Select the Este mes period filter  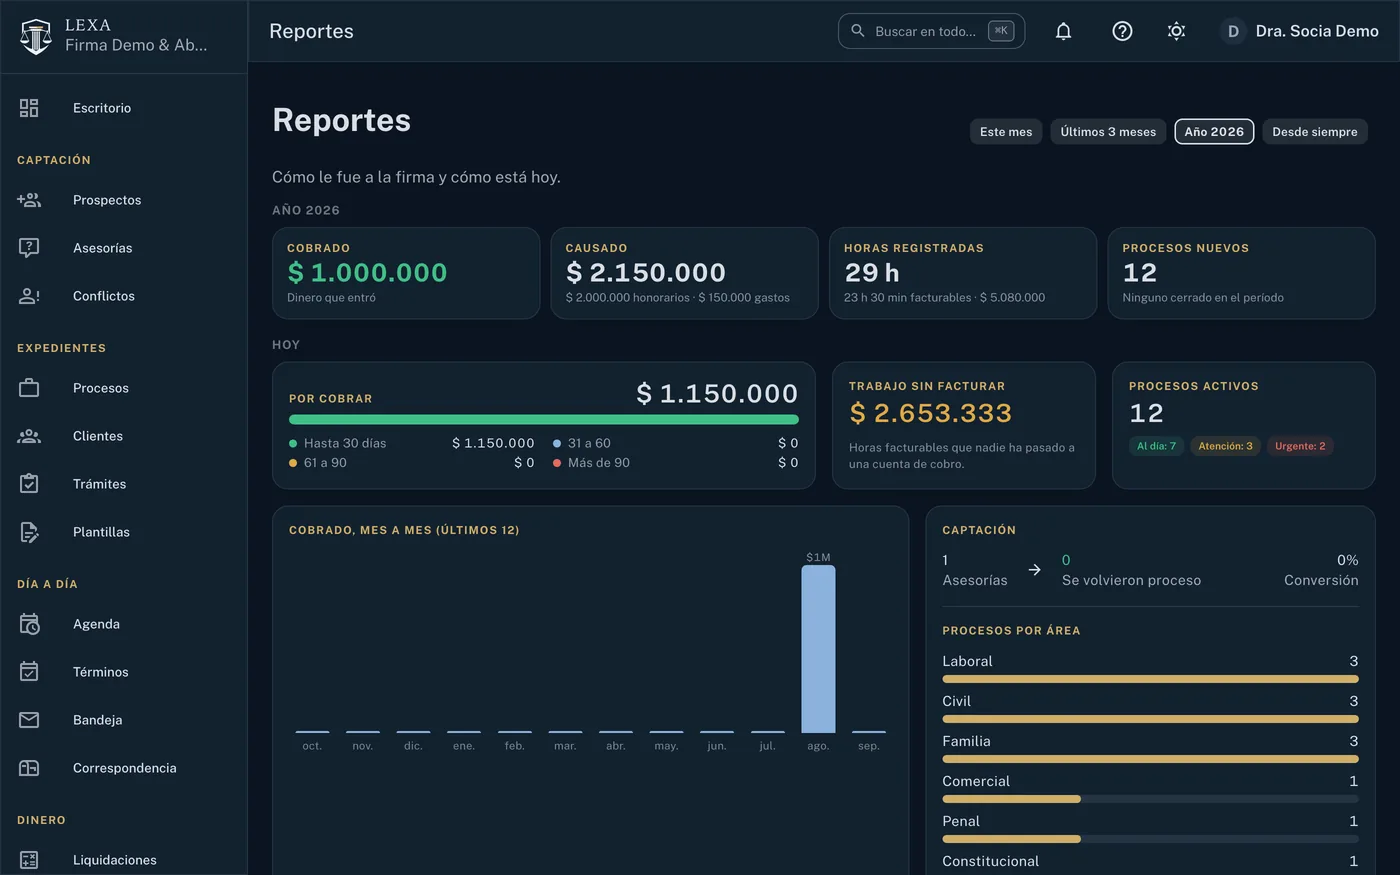1006,132
